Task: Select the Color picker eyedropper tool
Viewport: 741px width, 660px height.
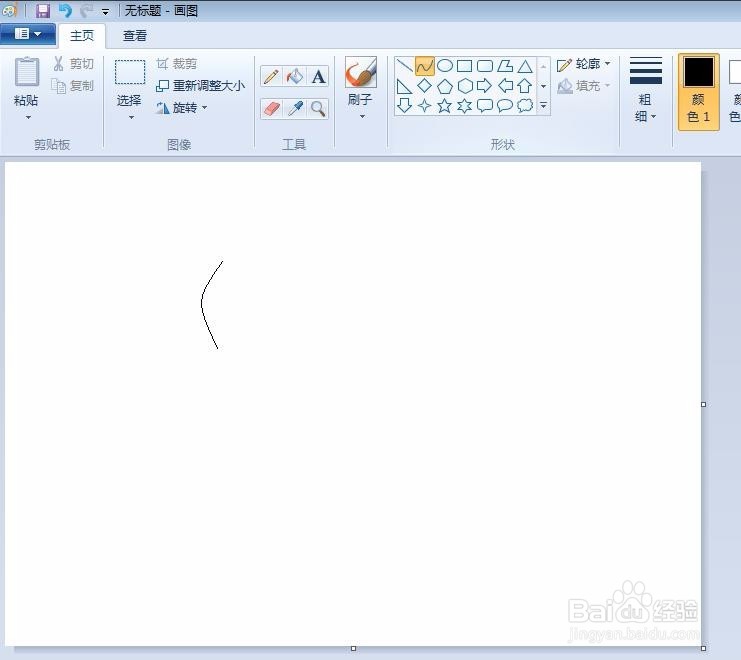Action: (295, 109)
